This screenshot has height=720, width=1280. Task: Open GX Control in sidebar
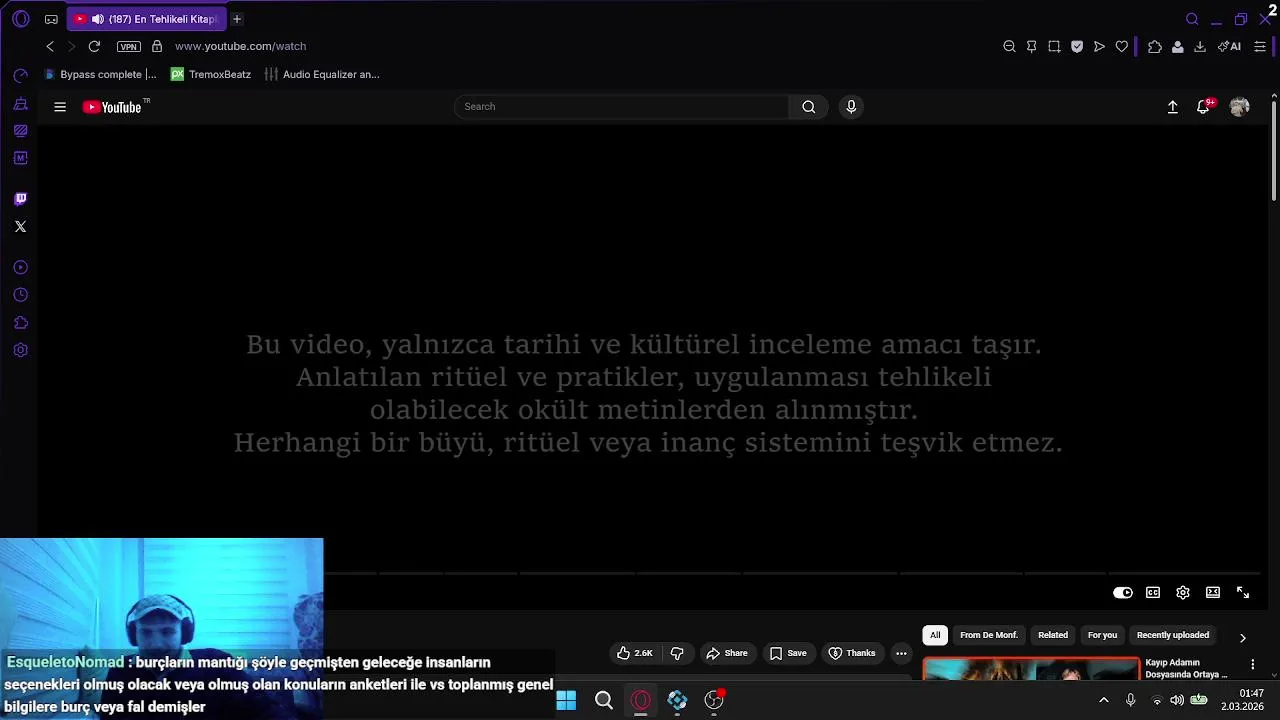click(20, 76)
